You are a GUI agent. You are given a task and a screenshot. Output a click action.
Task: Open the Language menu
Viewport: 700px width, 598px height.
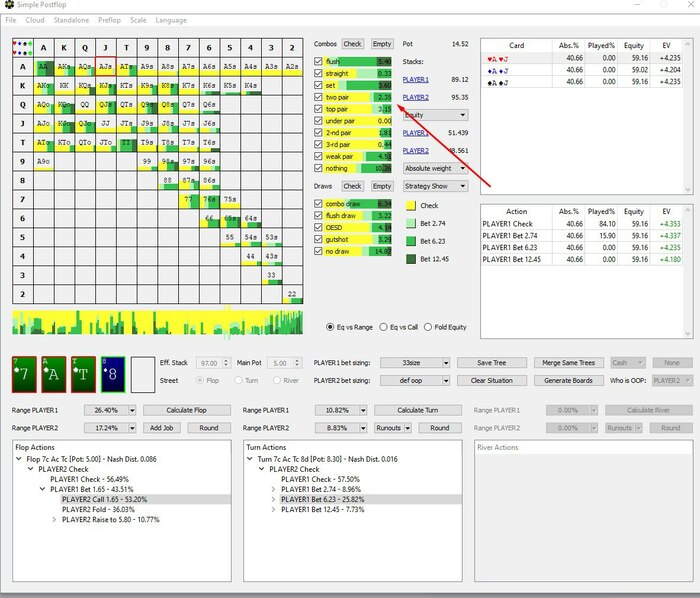coord(171,20)
